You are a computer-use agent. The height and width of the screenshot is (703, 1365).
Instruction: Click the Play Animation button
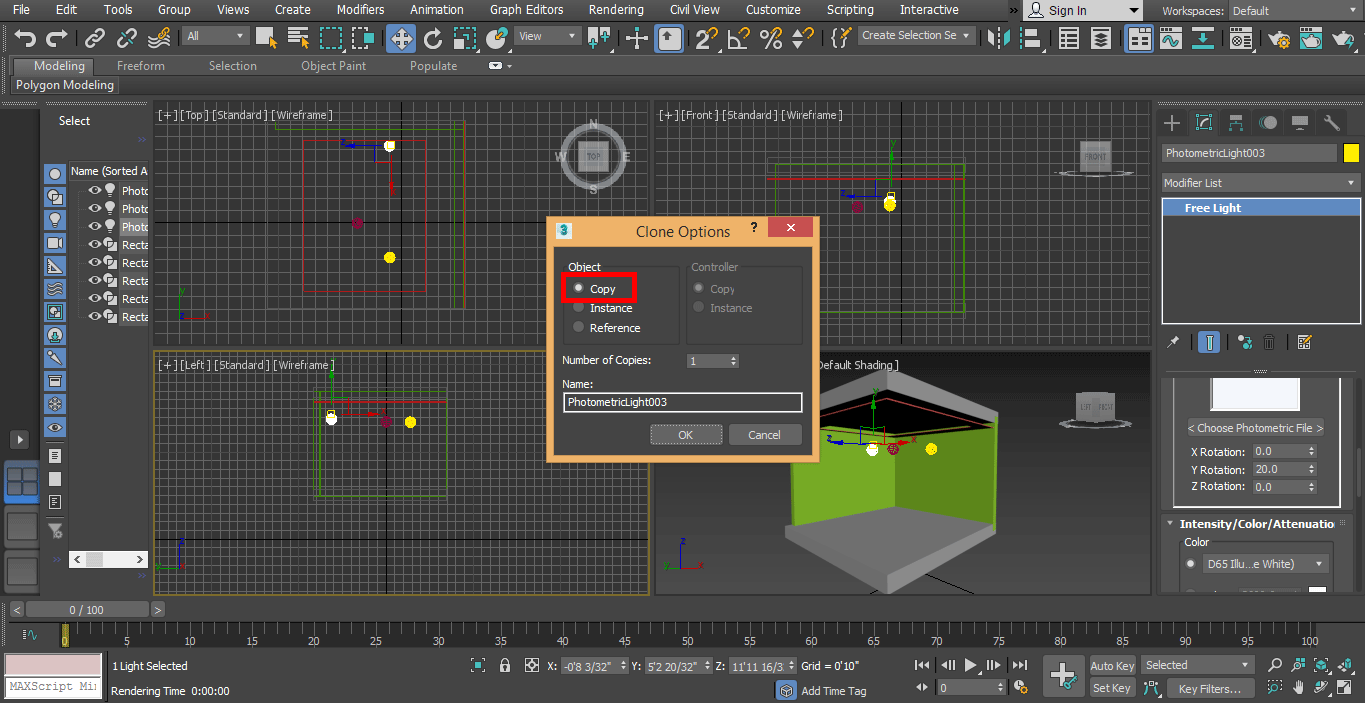tap(970, 665)
